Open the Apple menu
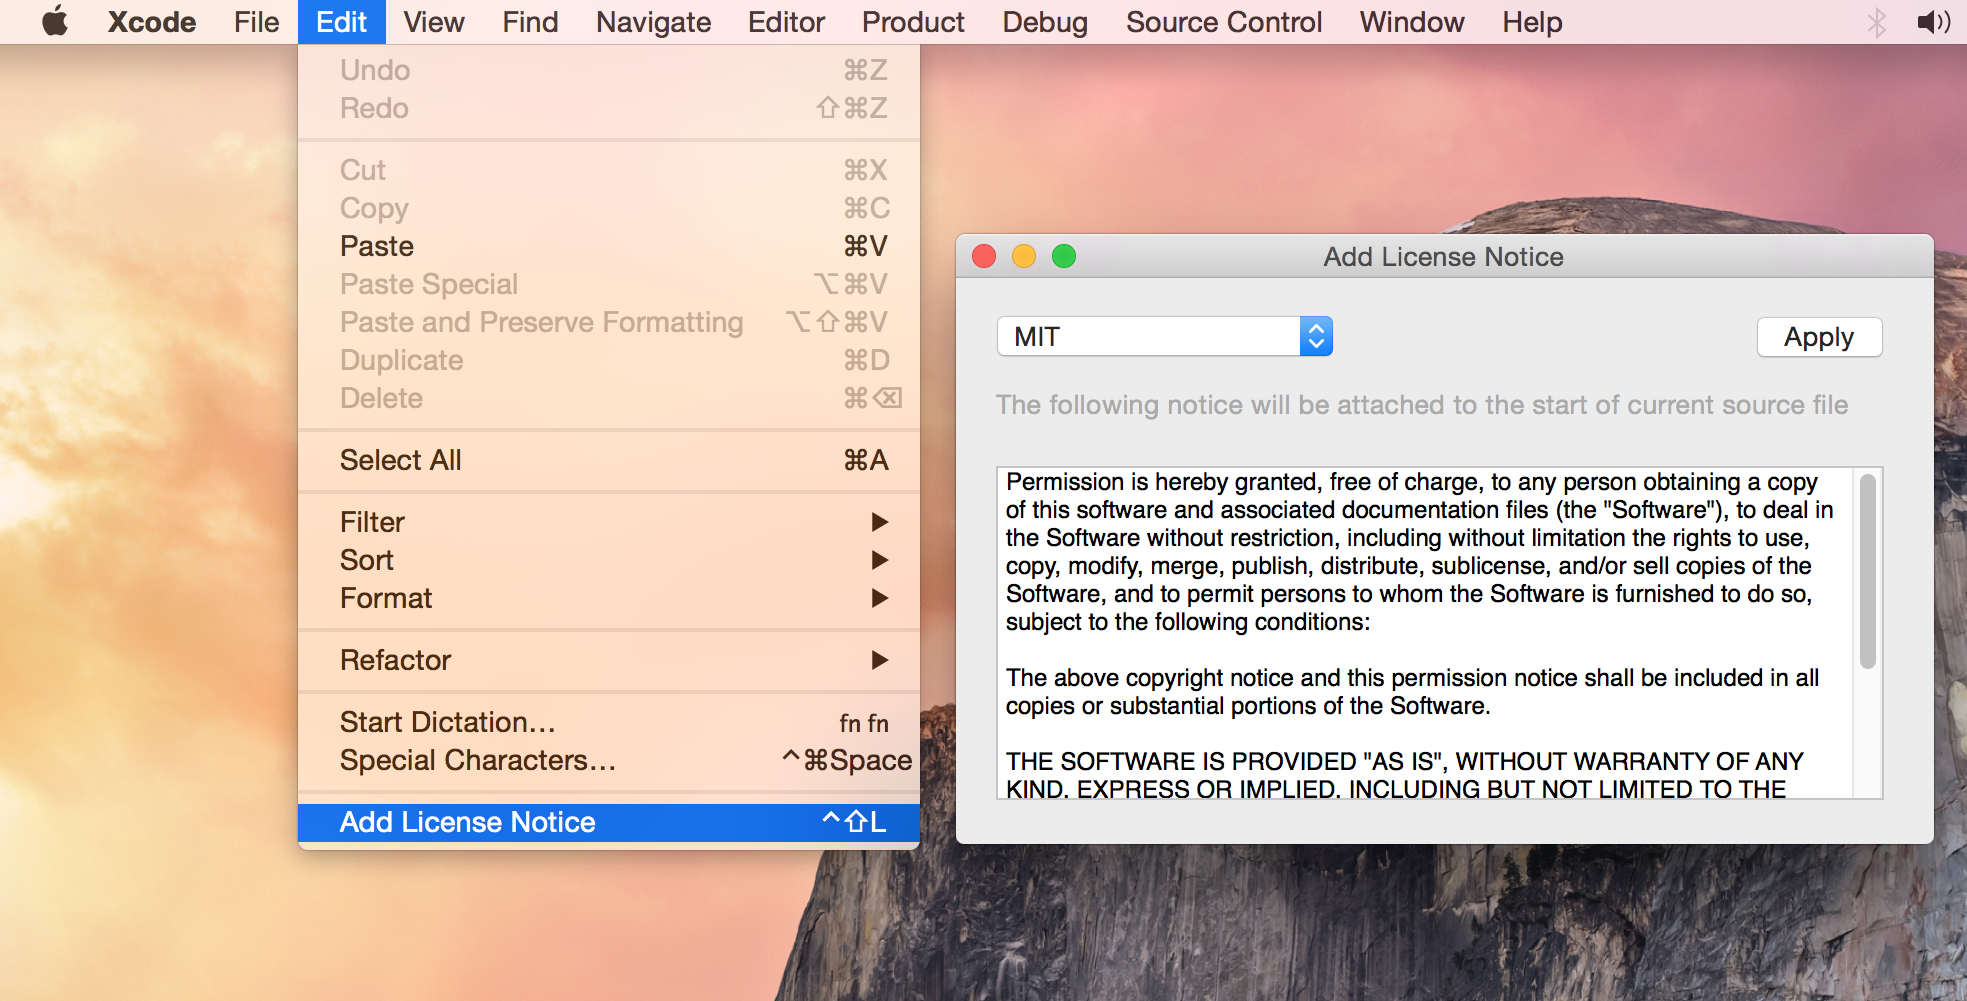The width and height of the screenshot is (1967, 1001). coord(55,21)
